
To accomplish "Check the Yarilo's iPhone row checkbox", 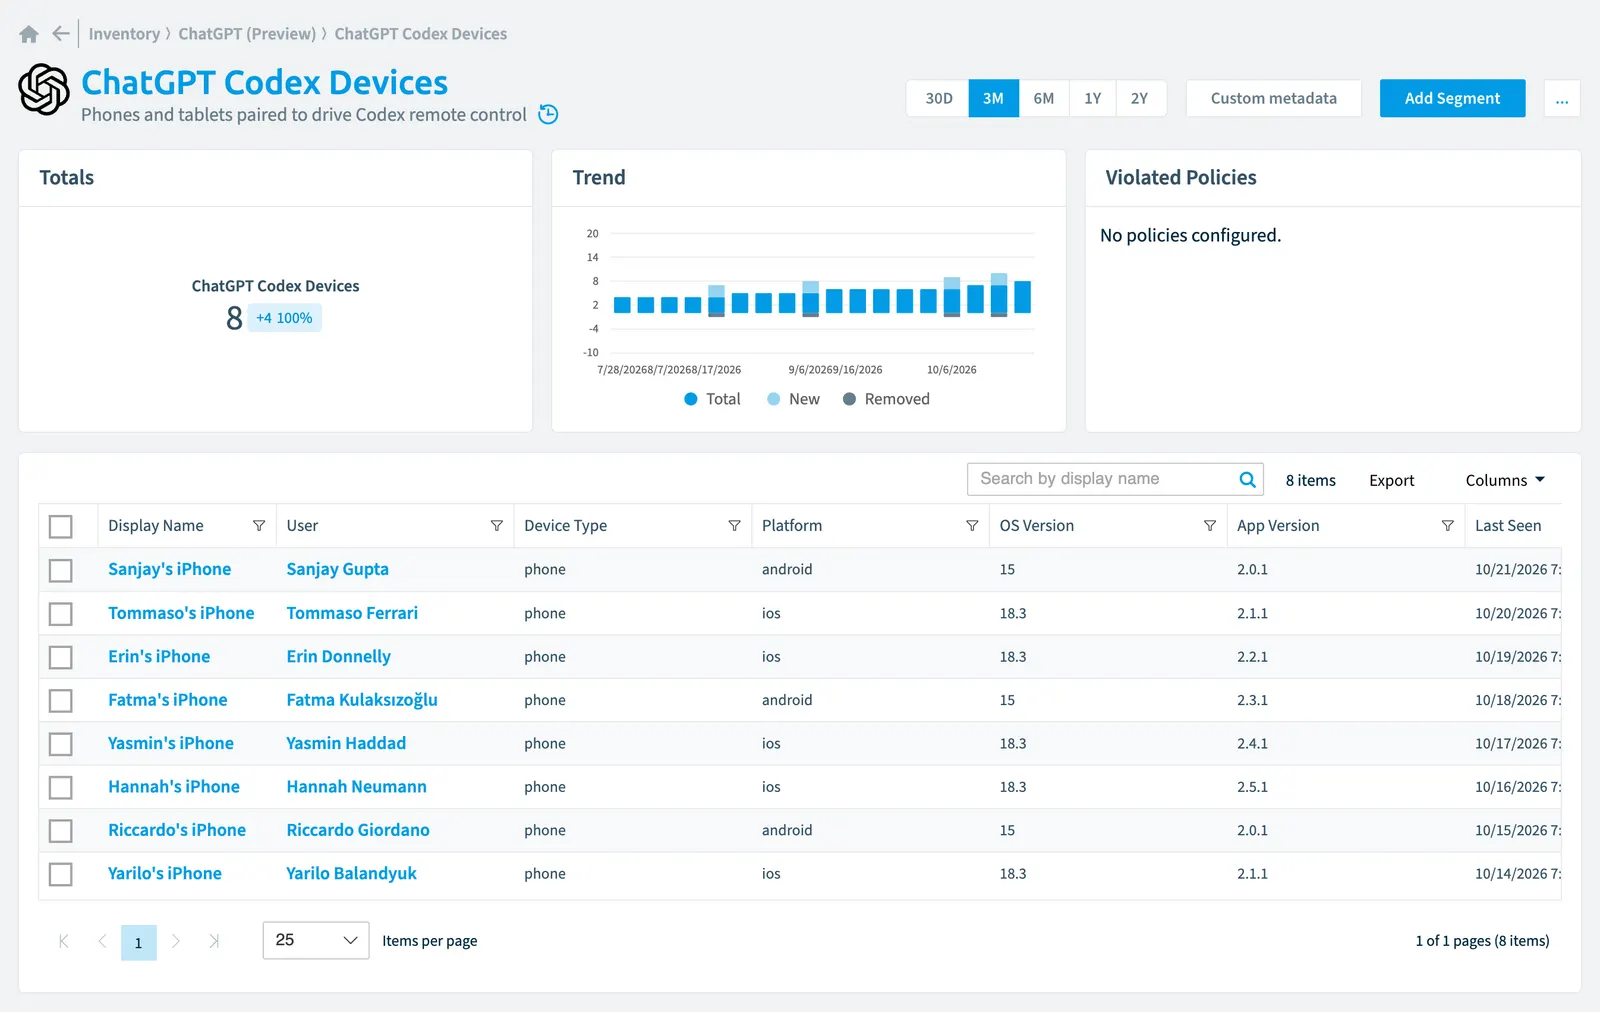I will coord(61,874).
